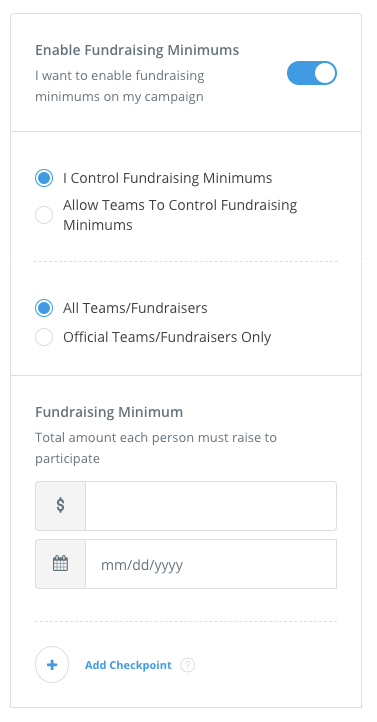Click the I want to enable description text
Viewport: 377px width, 722px height.
[120, 86]
